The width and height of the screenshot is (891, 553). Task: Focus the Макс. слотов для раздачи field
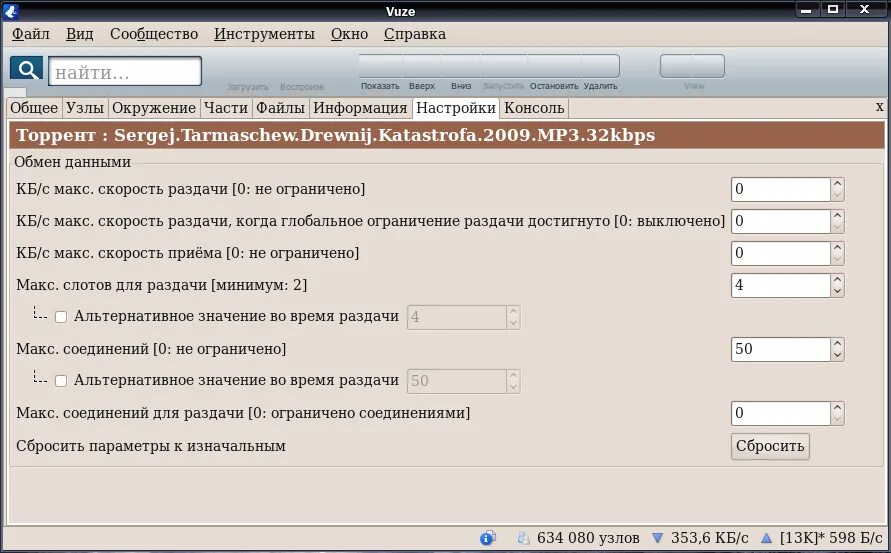click(780, 285)
